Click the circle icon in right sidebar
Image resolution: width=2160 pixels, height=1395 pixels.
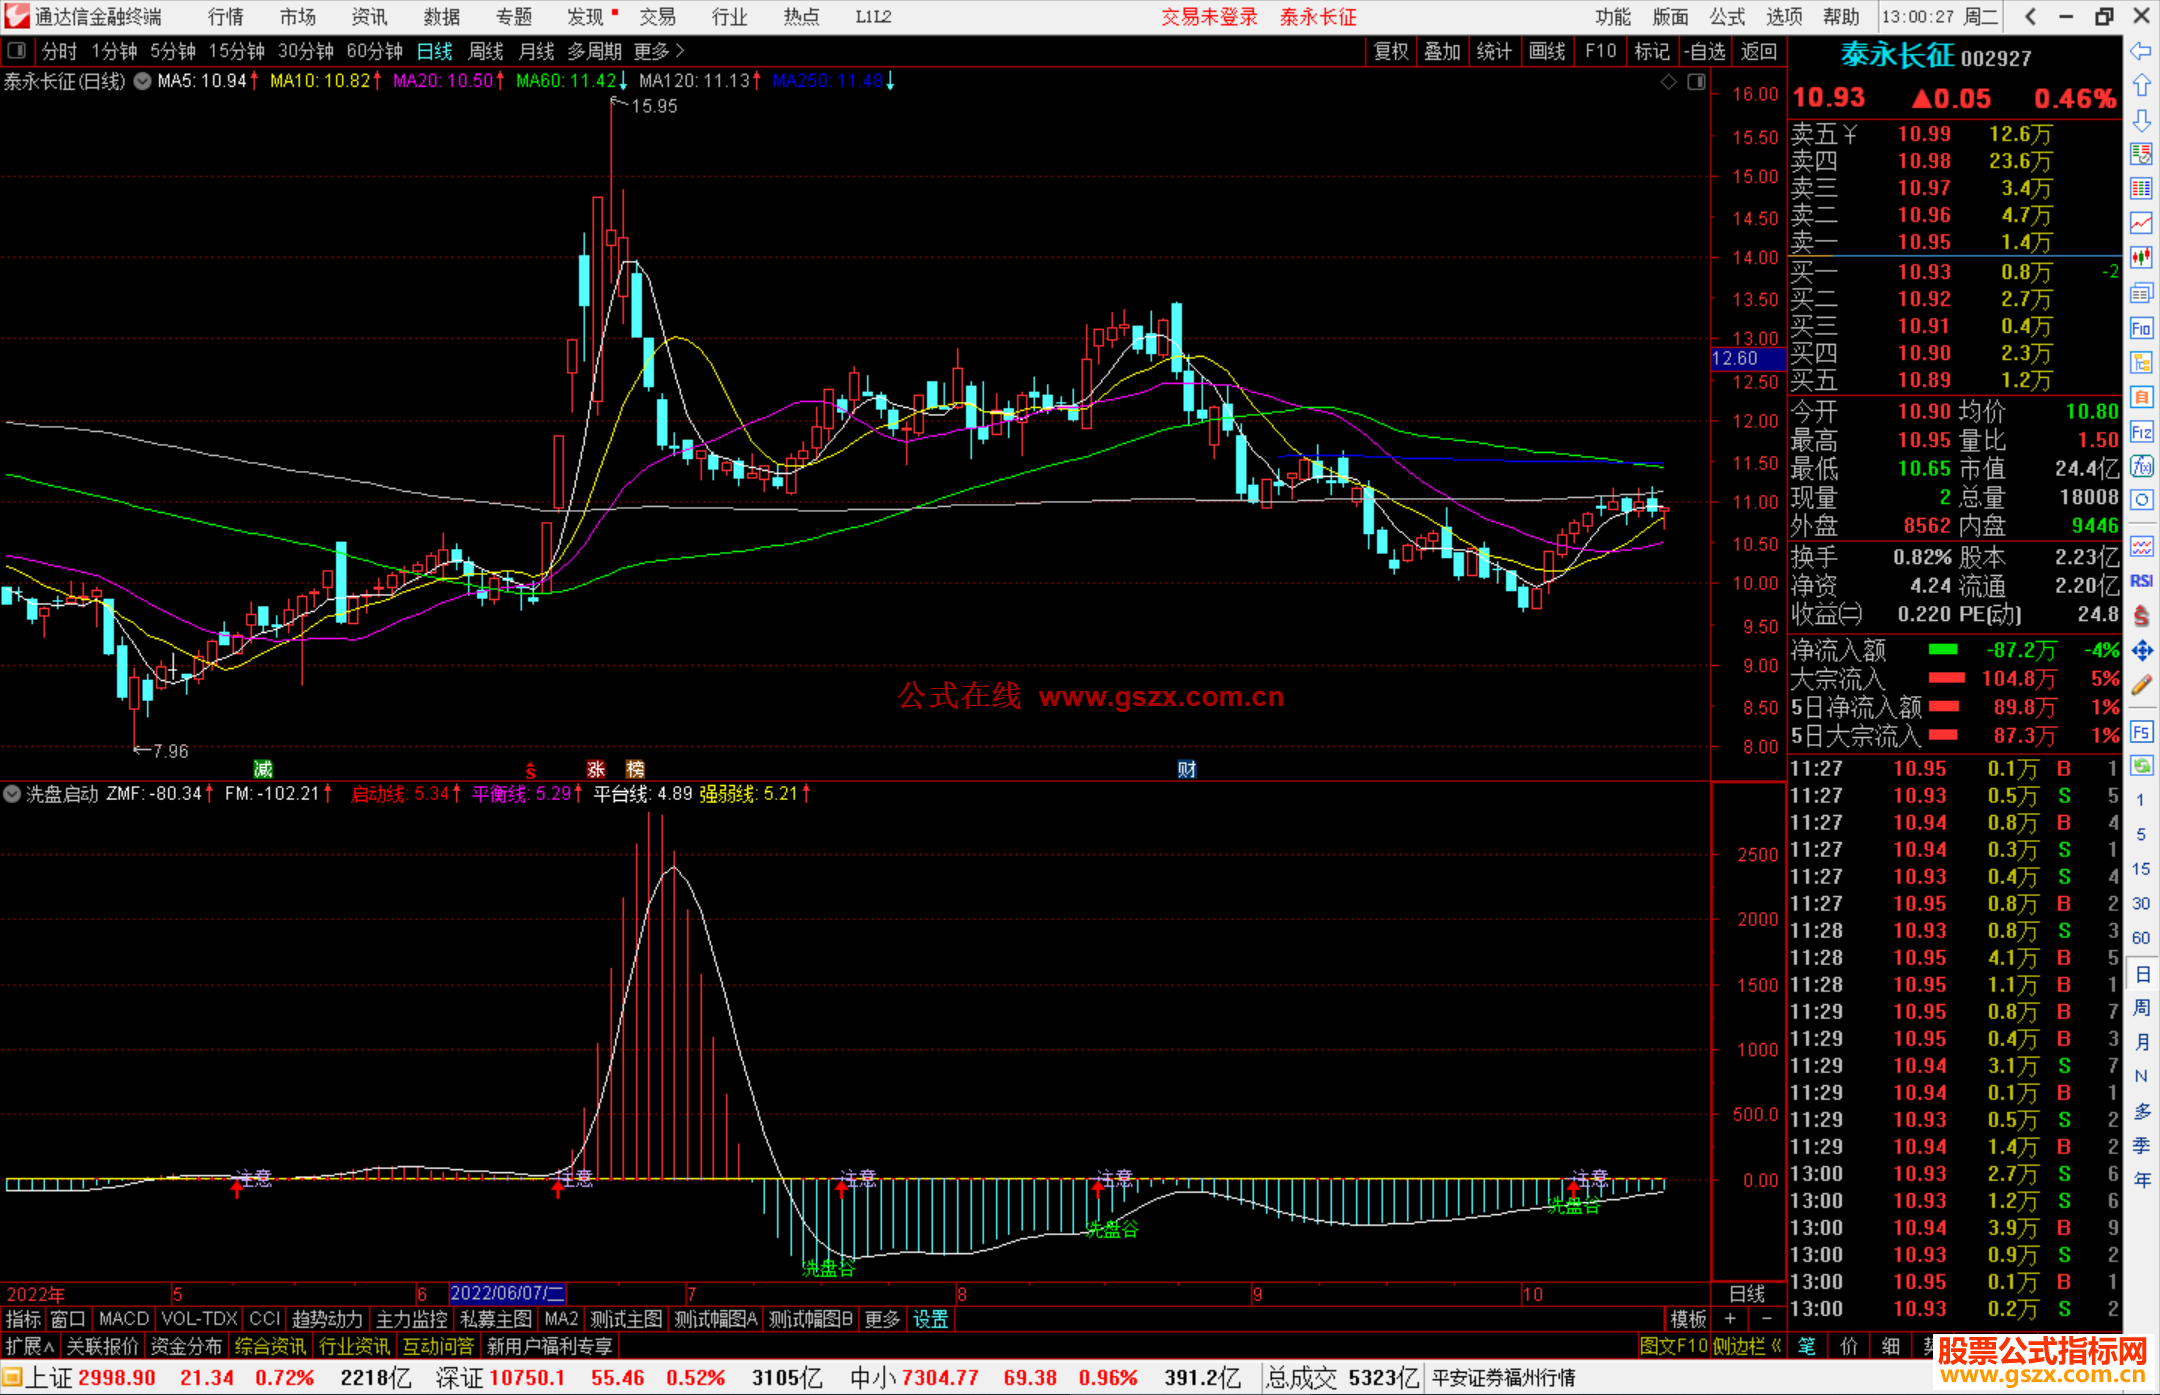[x=2141, y=500]
